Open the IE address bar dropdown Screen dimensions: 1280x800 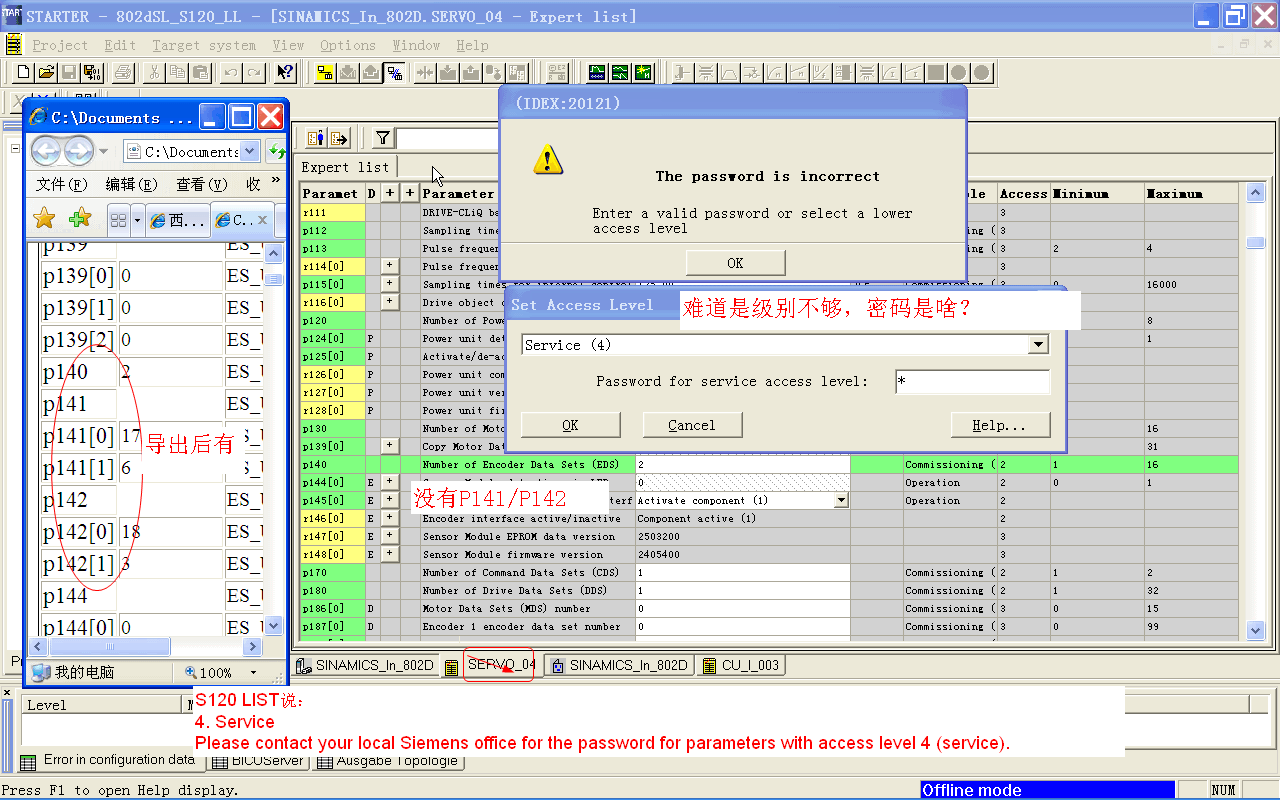[x=249, y=152]
